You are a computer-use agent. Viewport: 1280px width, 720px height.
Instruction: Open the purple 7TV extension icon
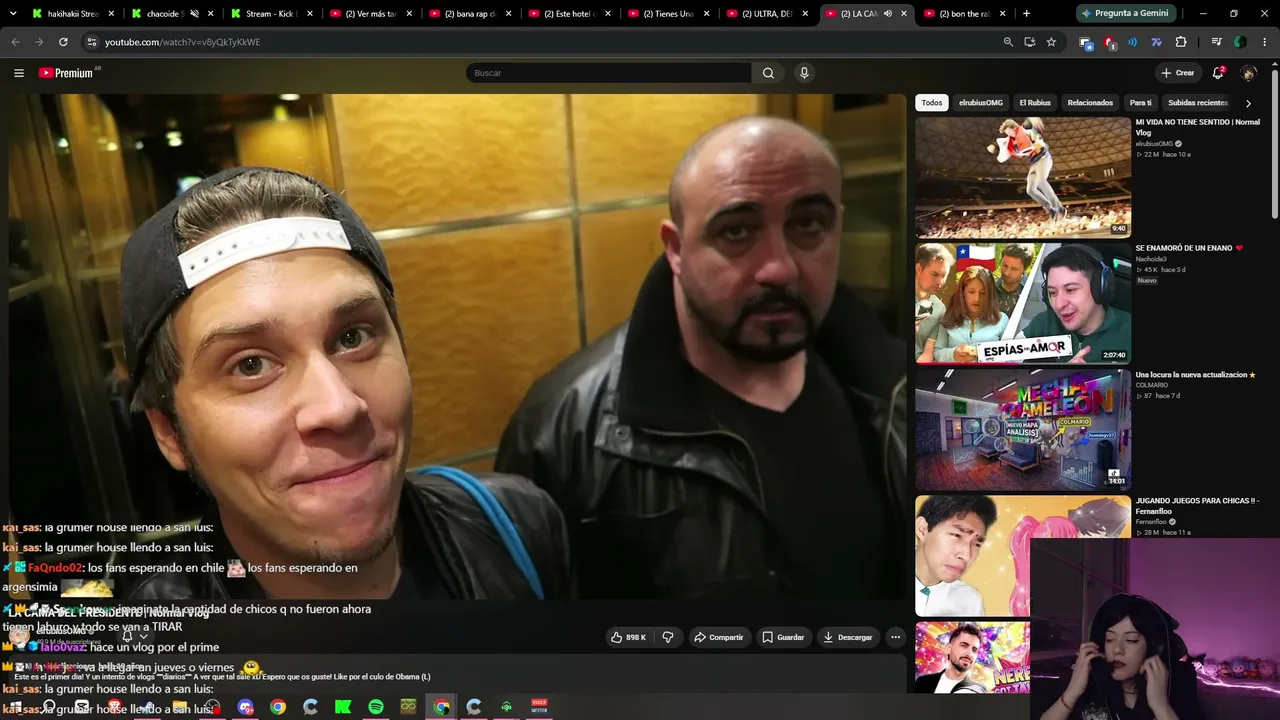[x=1156, y=42]
